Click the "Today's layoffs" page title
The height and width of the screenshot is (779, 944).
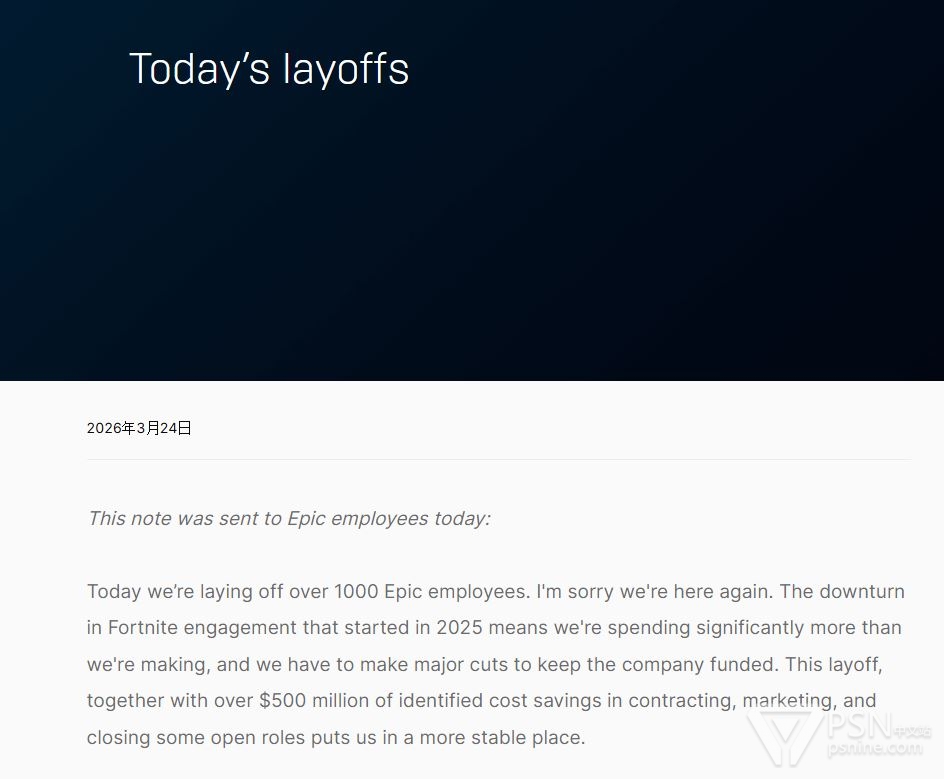click(x=269, y=69)
